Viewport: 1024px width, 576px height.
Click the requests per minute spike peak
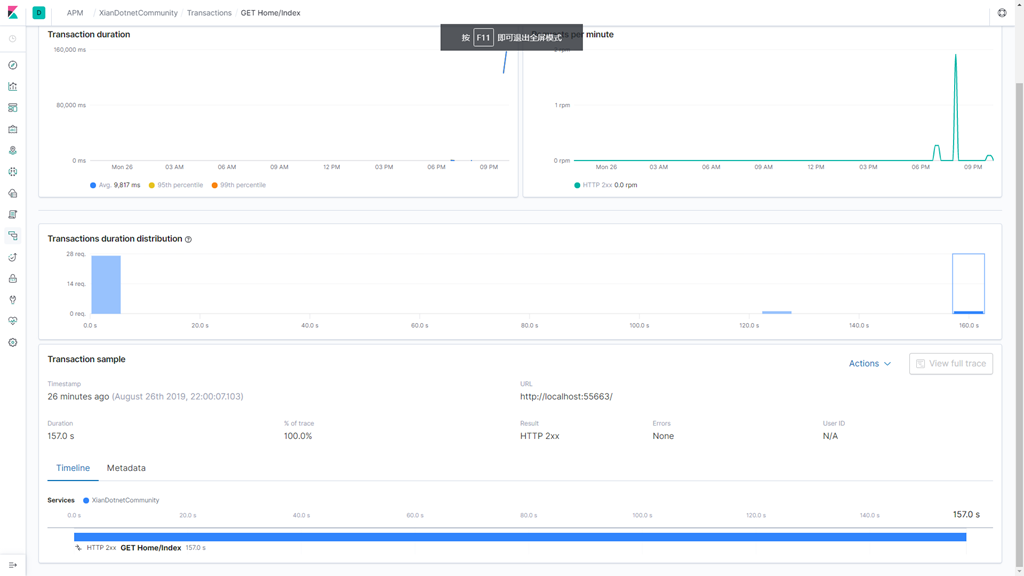(955, 56)
